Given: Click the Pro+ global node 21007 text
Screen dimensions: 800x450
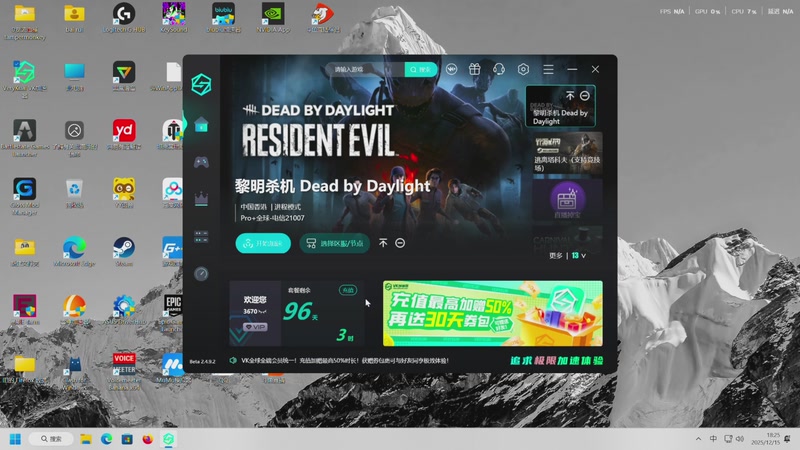Looking at the screenshot, I should pos(272,218).
